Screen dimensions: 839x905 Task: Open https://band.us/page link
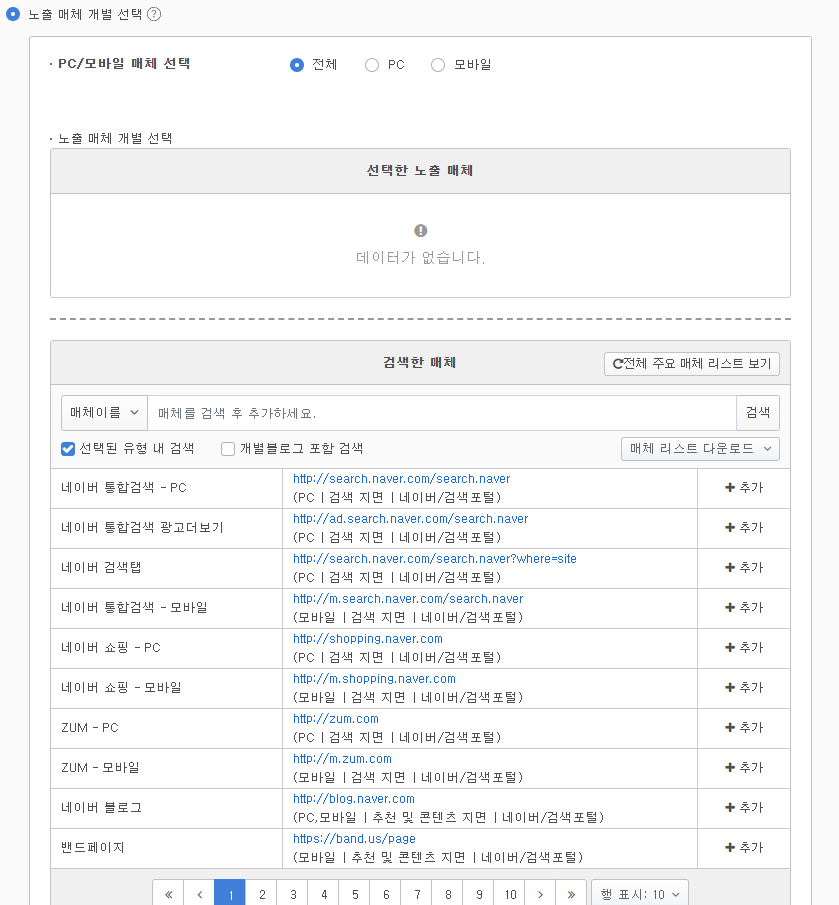(x=354, y=838)
